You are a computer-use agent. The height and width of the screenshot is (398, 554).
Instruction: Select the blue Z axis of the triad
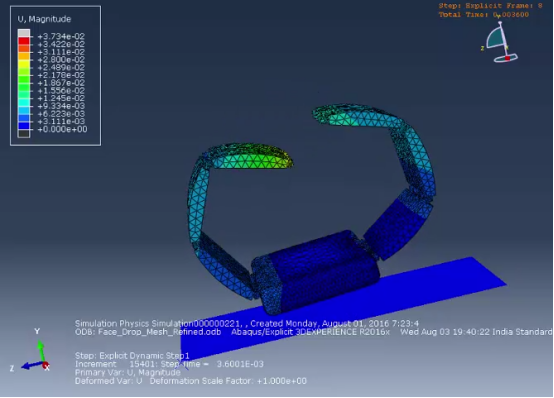point(31,365)
